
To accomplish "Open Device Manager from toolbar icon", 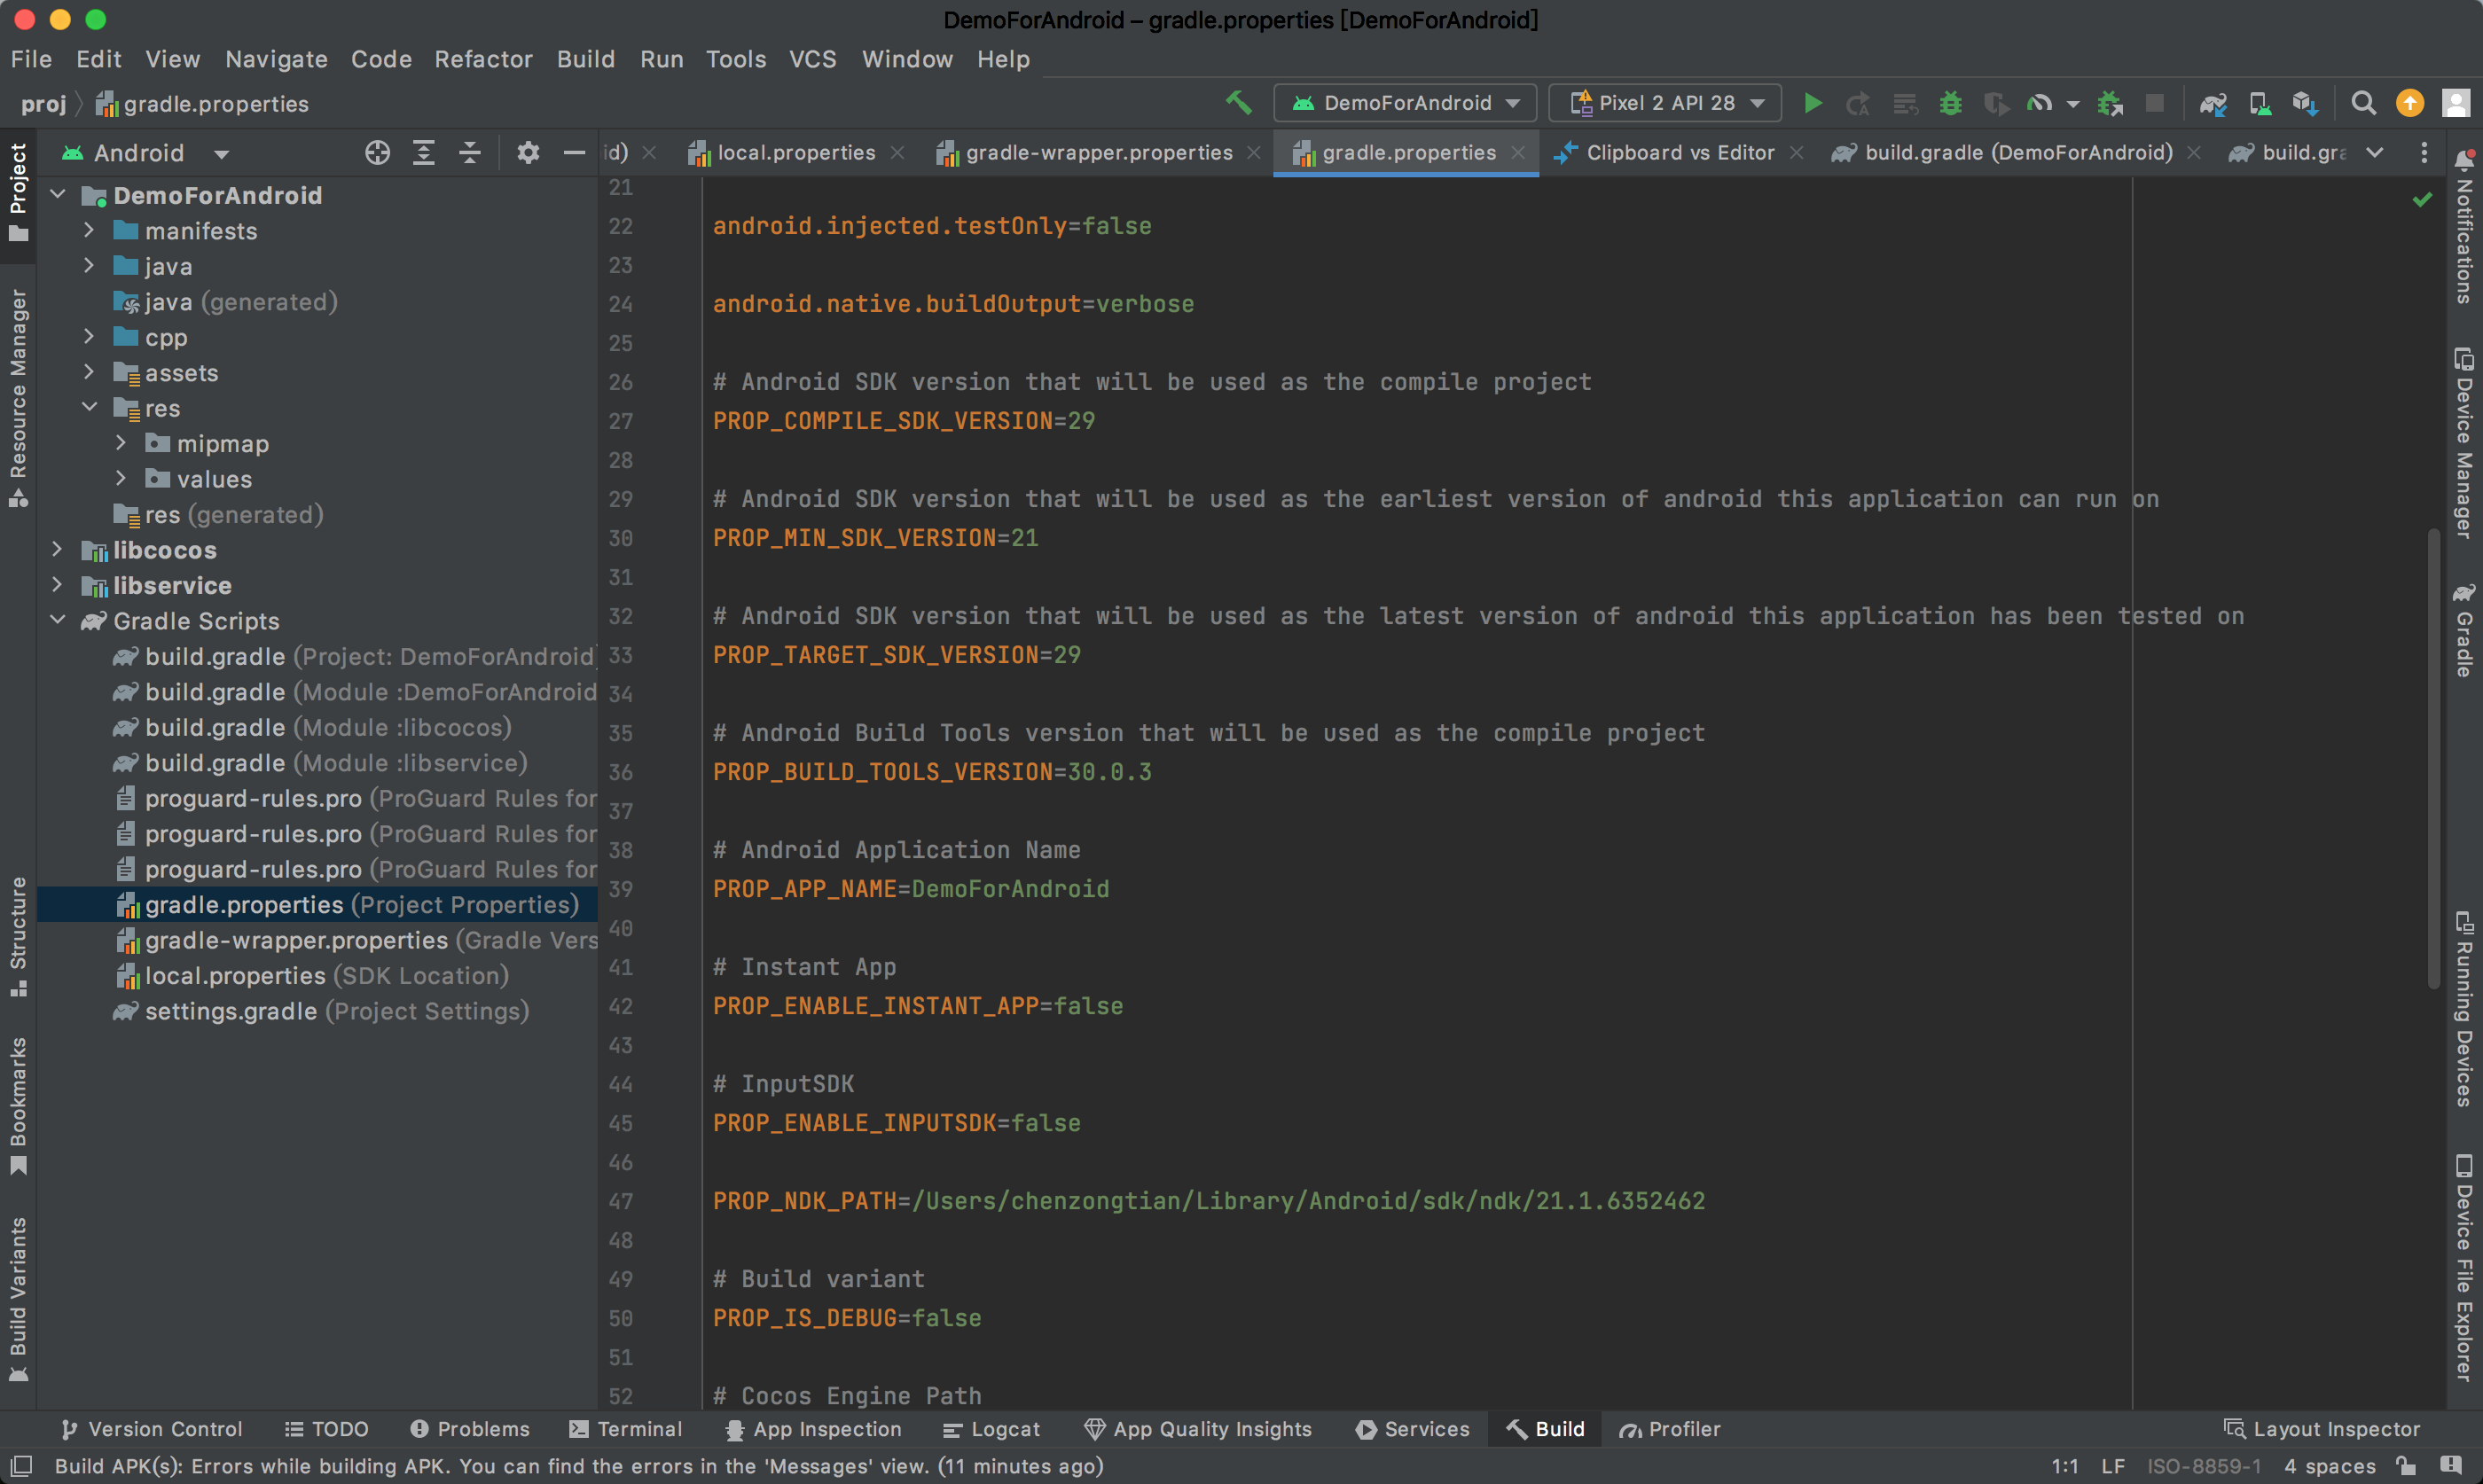I will tap(2259, 103).
